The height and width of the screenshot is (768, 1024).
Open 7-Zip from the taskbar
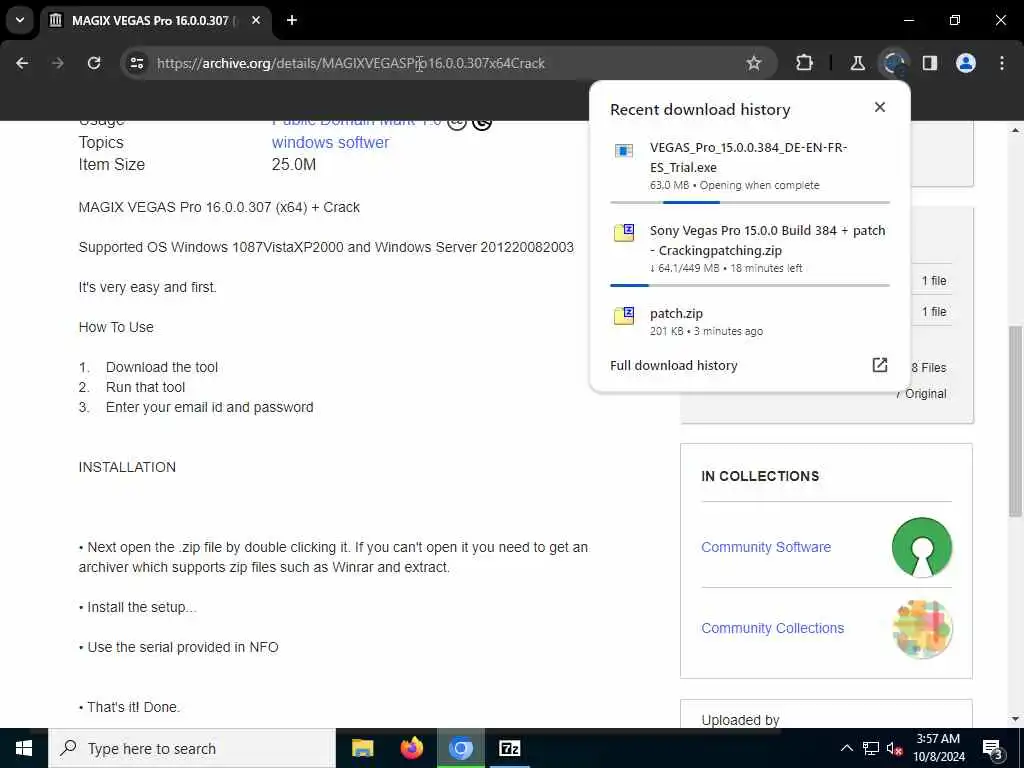(x=509, y=748)
